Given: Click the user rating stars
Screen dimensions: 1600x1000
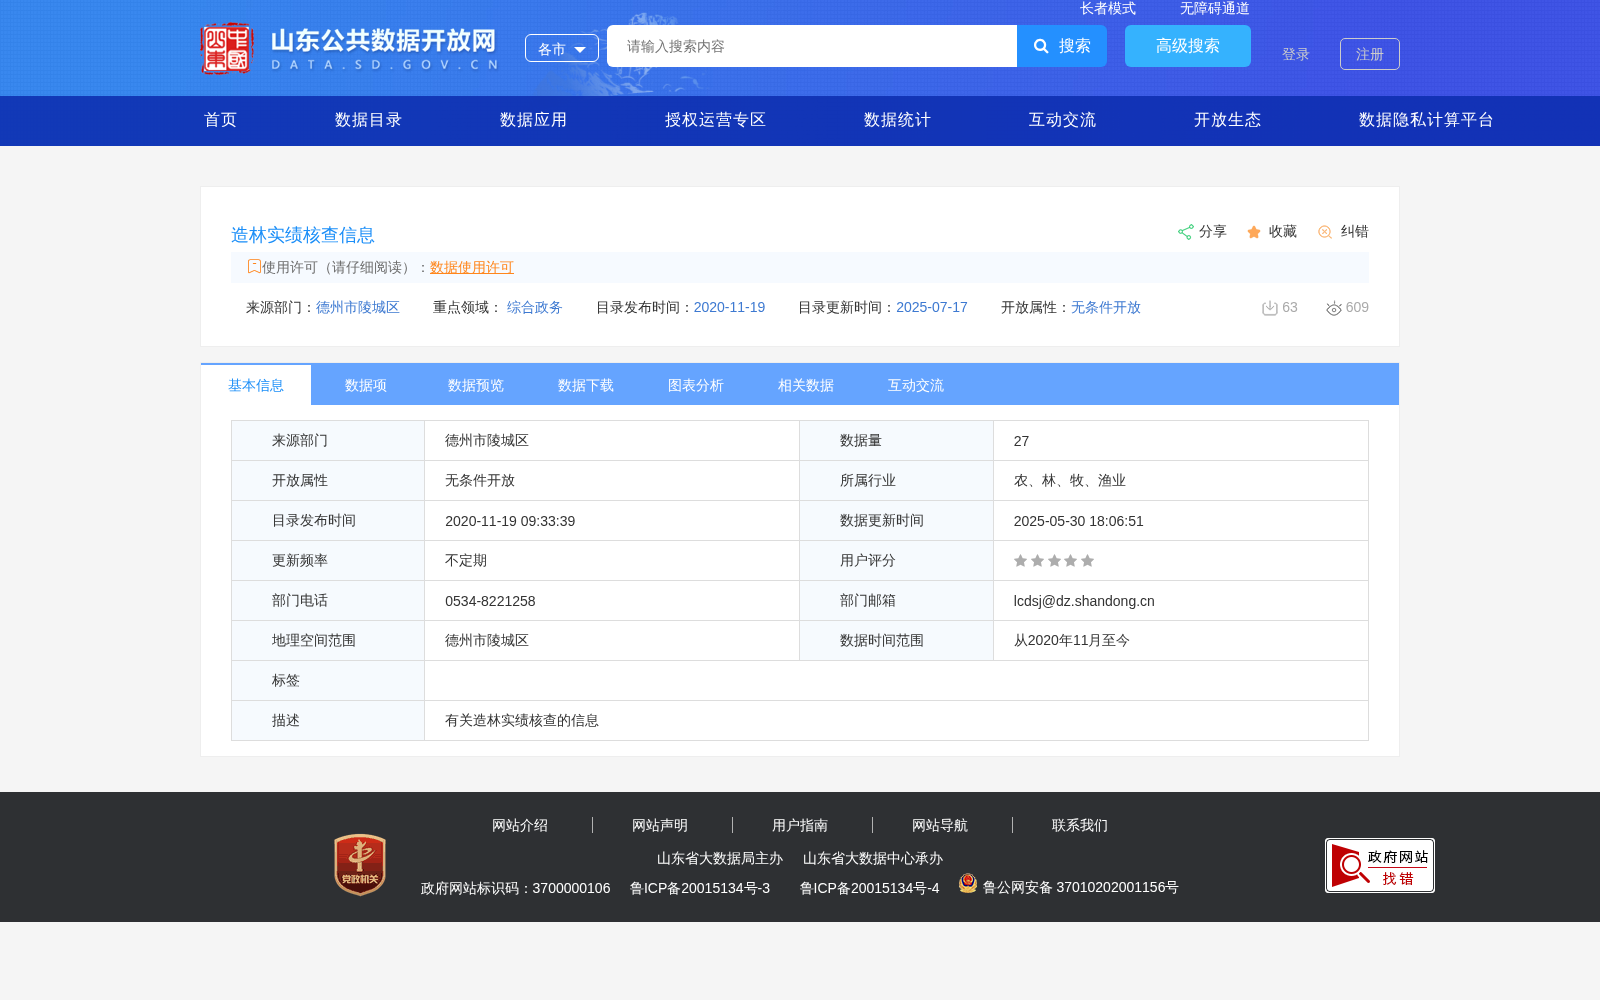Looking at the screenshot, I should coord(1054,561).
